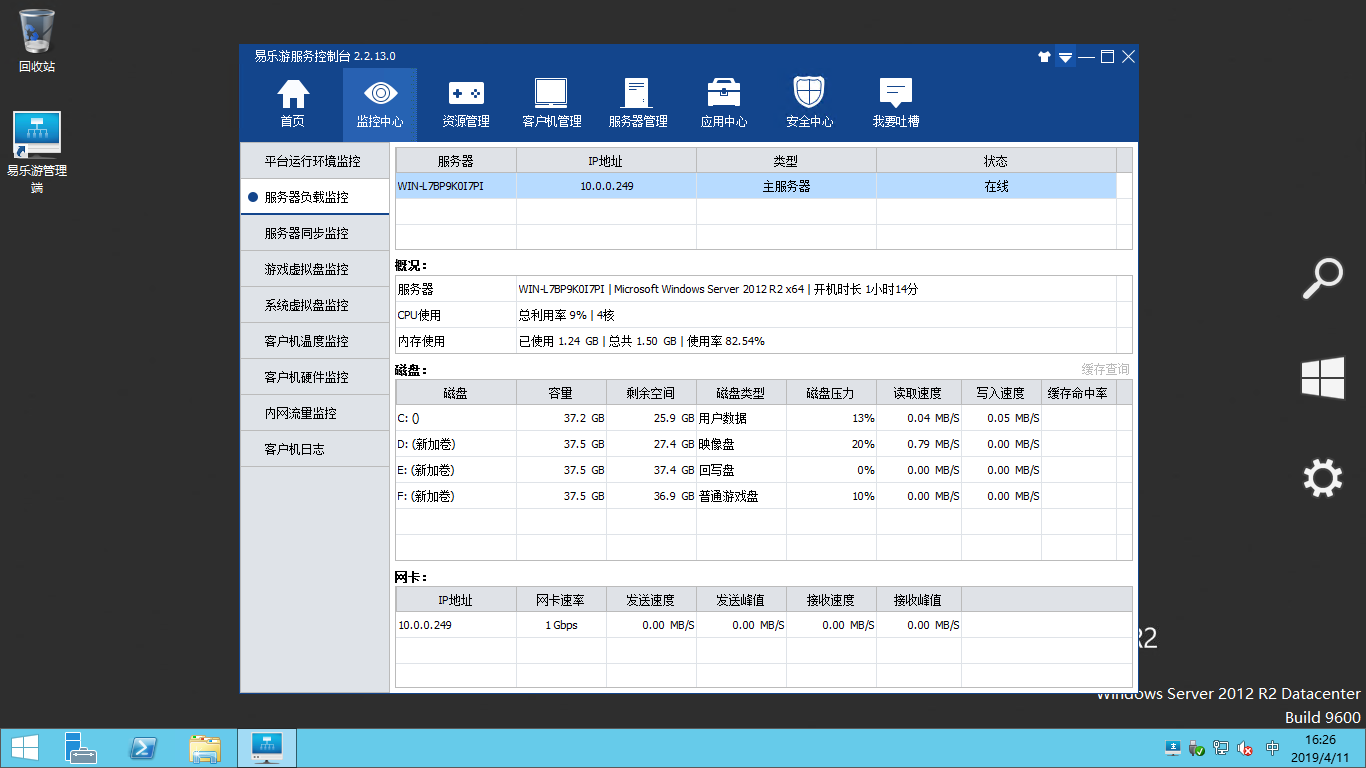
Task: Click the shirt skin icon in title bar
Action: click(1045, 57)
